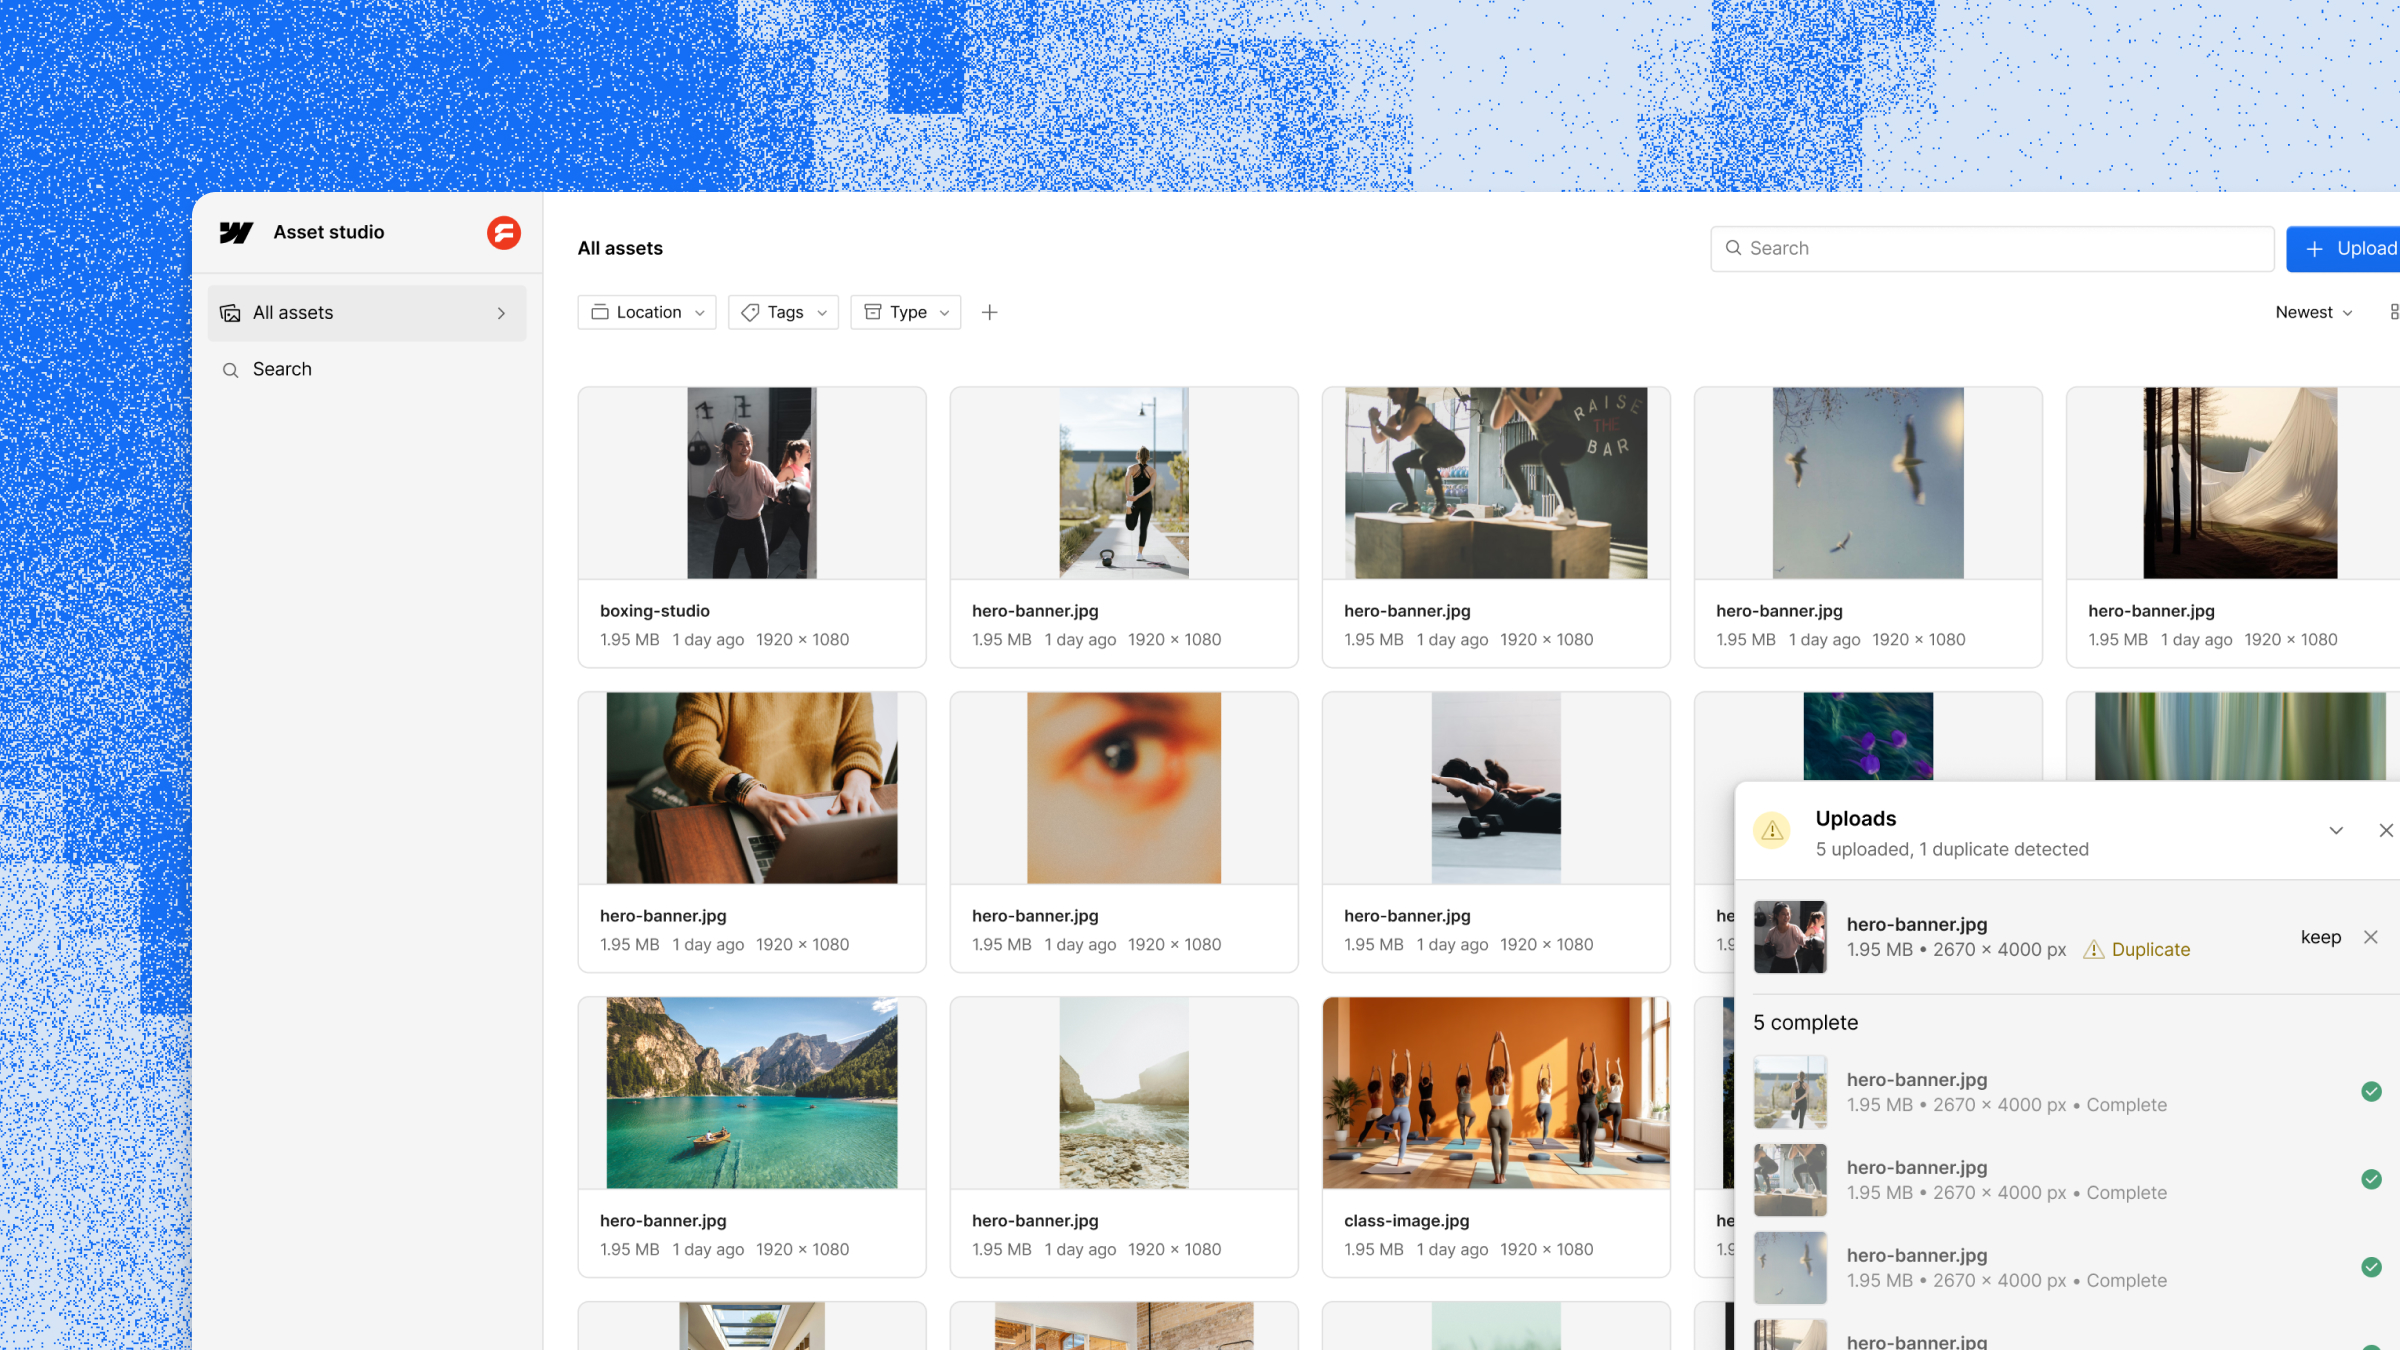
Task: Focus the top Search input field
Action: point(1992,248)
